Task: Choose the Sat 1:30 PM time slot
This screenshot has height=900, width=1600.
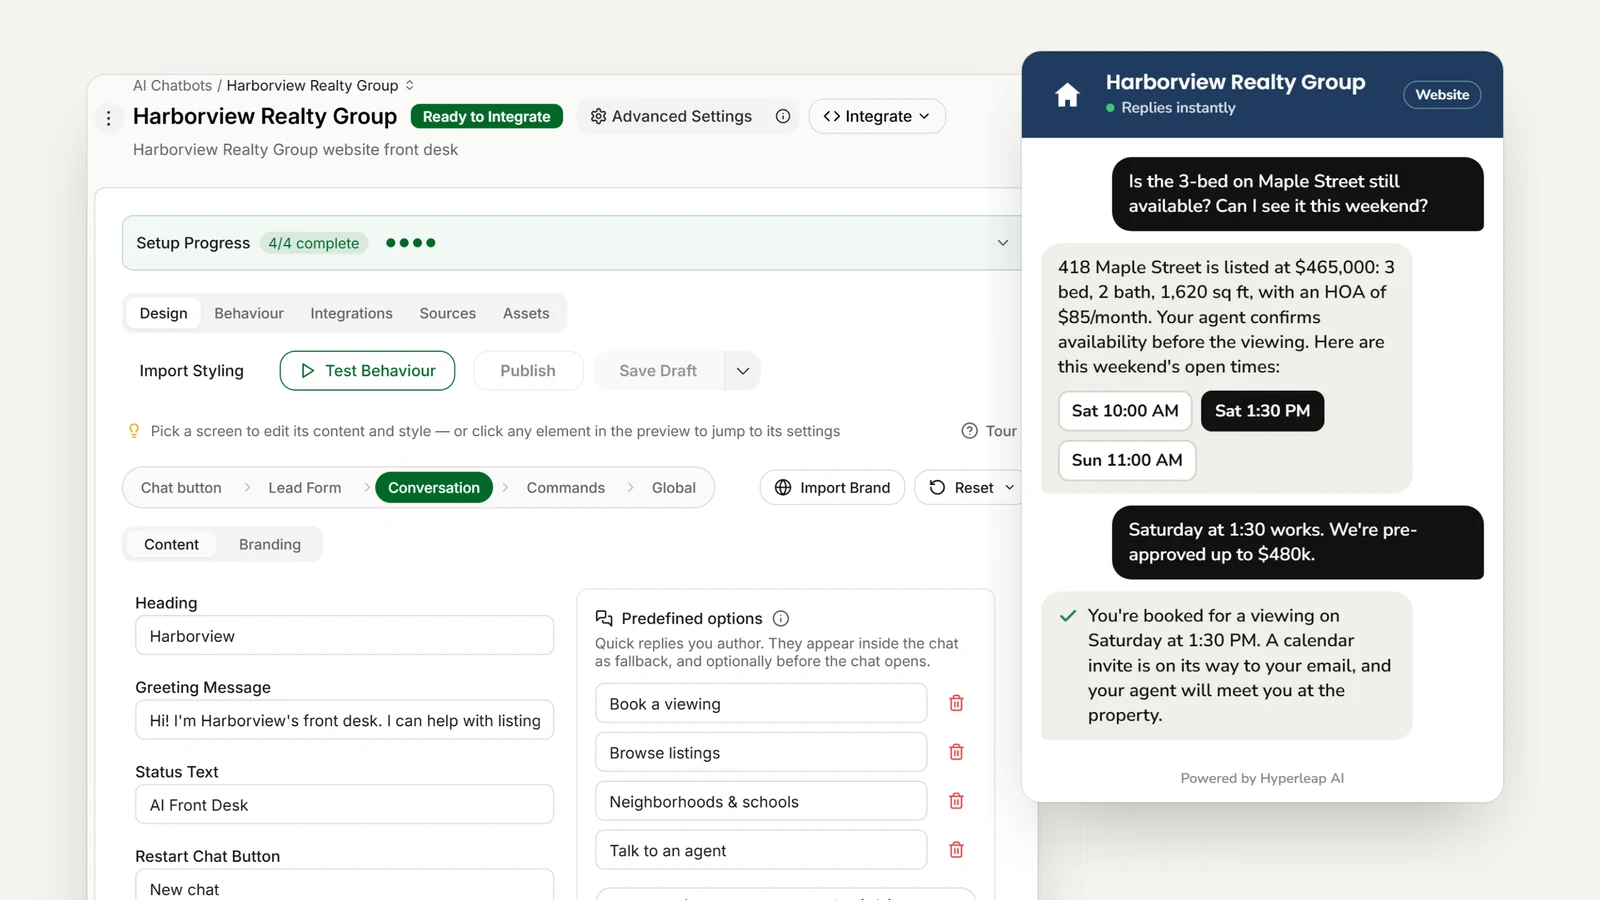Action: click(x=1262, y=411)
